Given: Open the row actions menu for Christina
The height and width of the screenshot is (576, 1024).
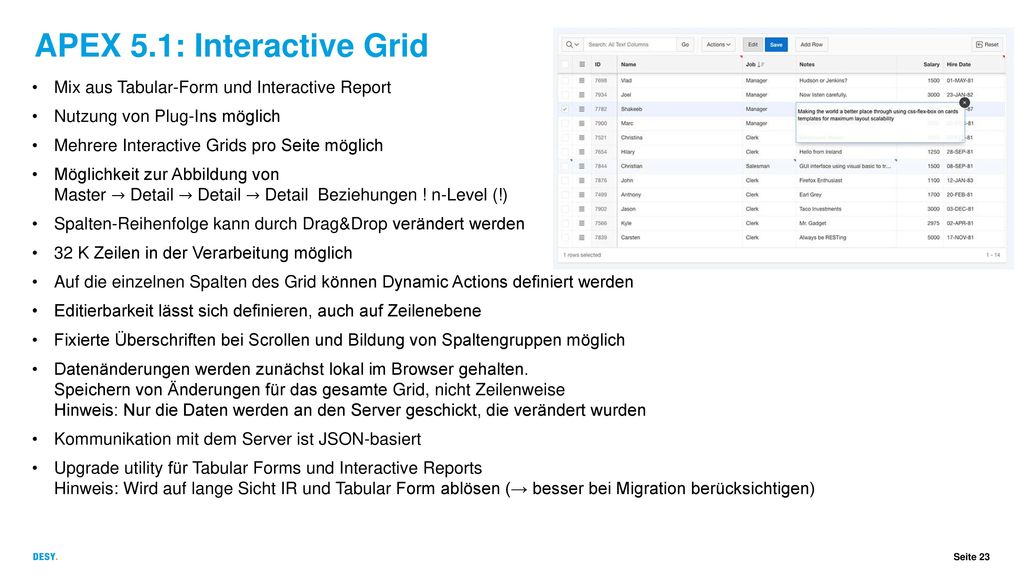Looking at the screenshot, I should 581,138.
